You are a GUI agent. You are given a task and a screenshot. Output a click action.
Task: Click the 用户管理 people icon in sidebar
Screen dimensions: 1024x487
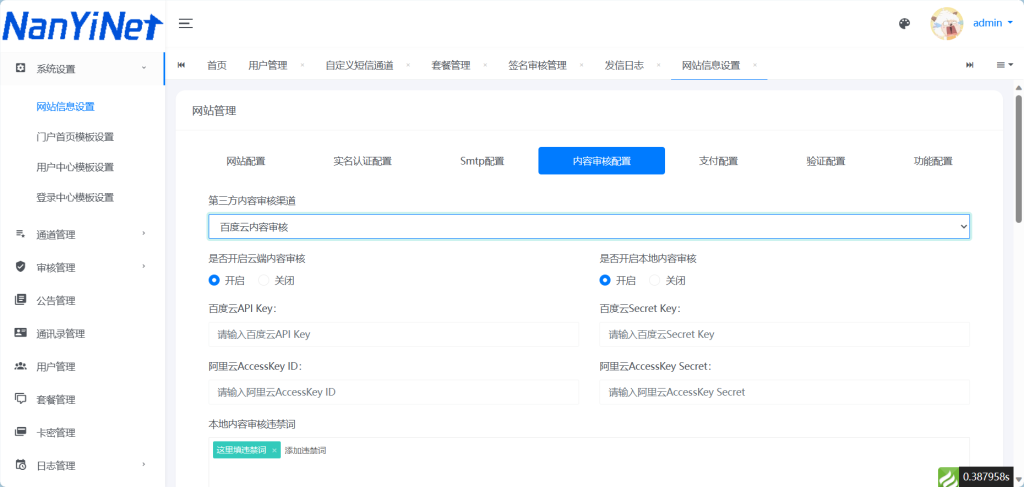[x=20, y=366]
